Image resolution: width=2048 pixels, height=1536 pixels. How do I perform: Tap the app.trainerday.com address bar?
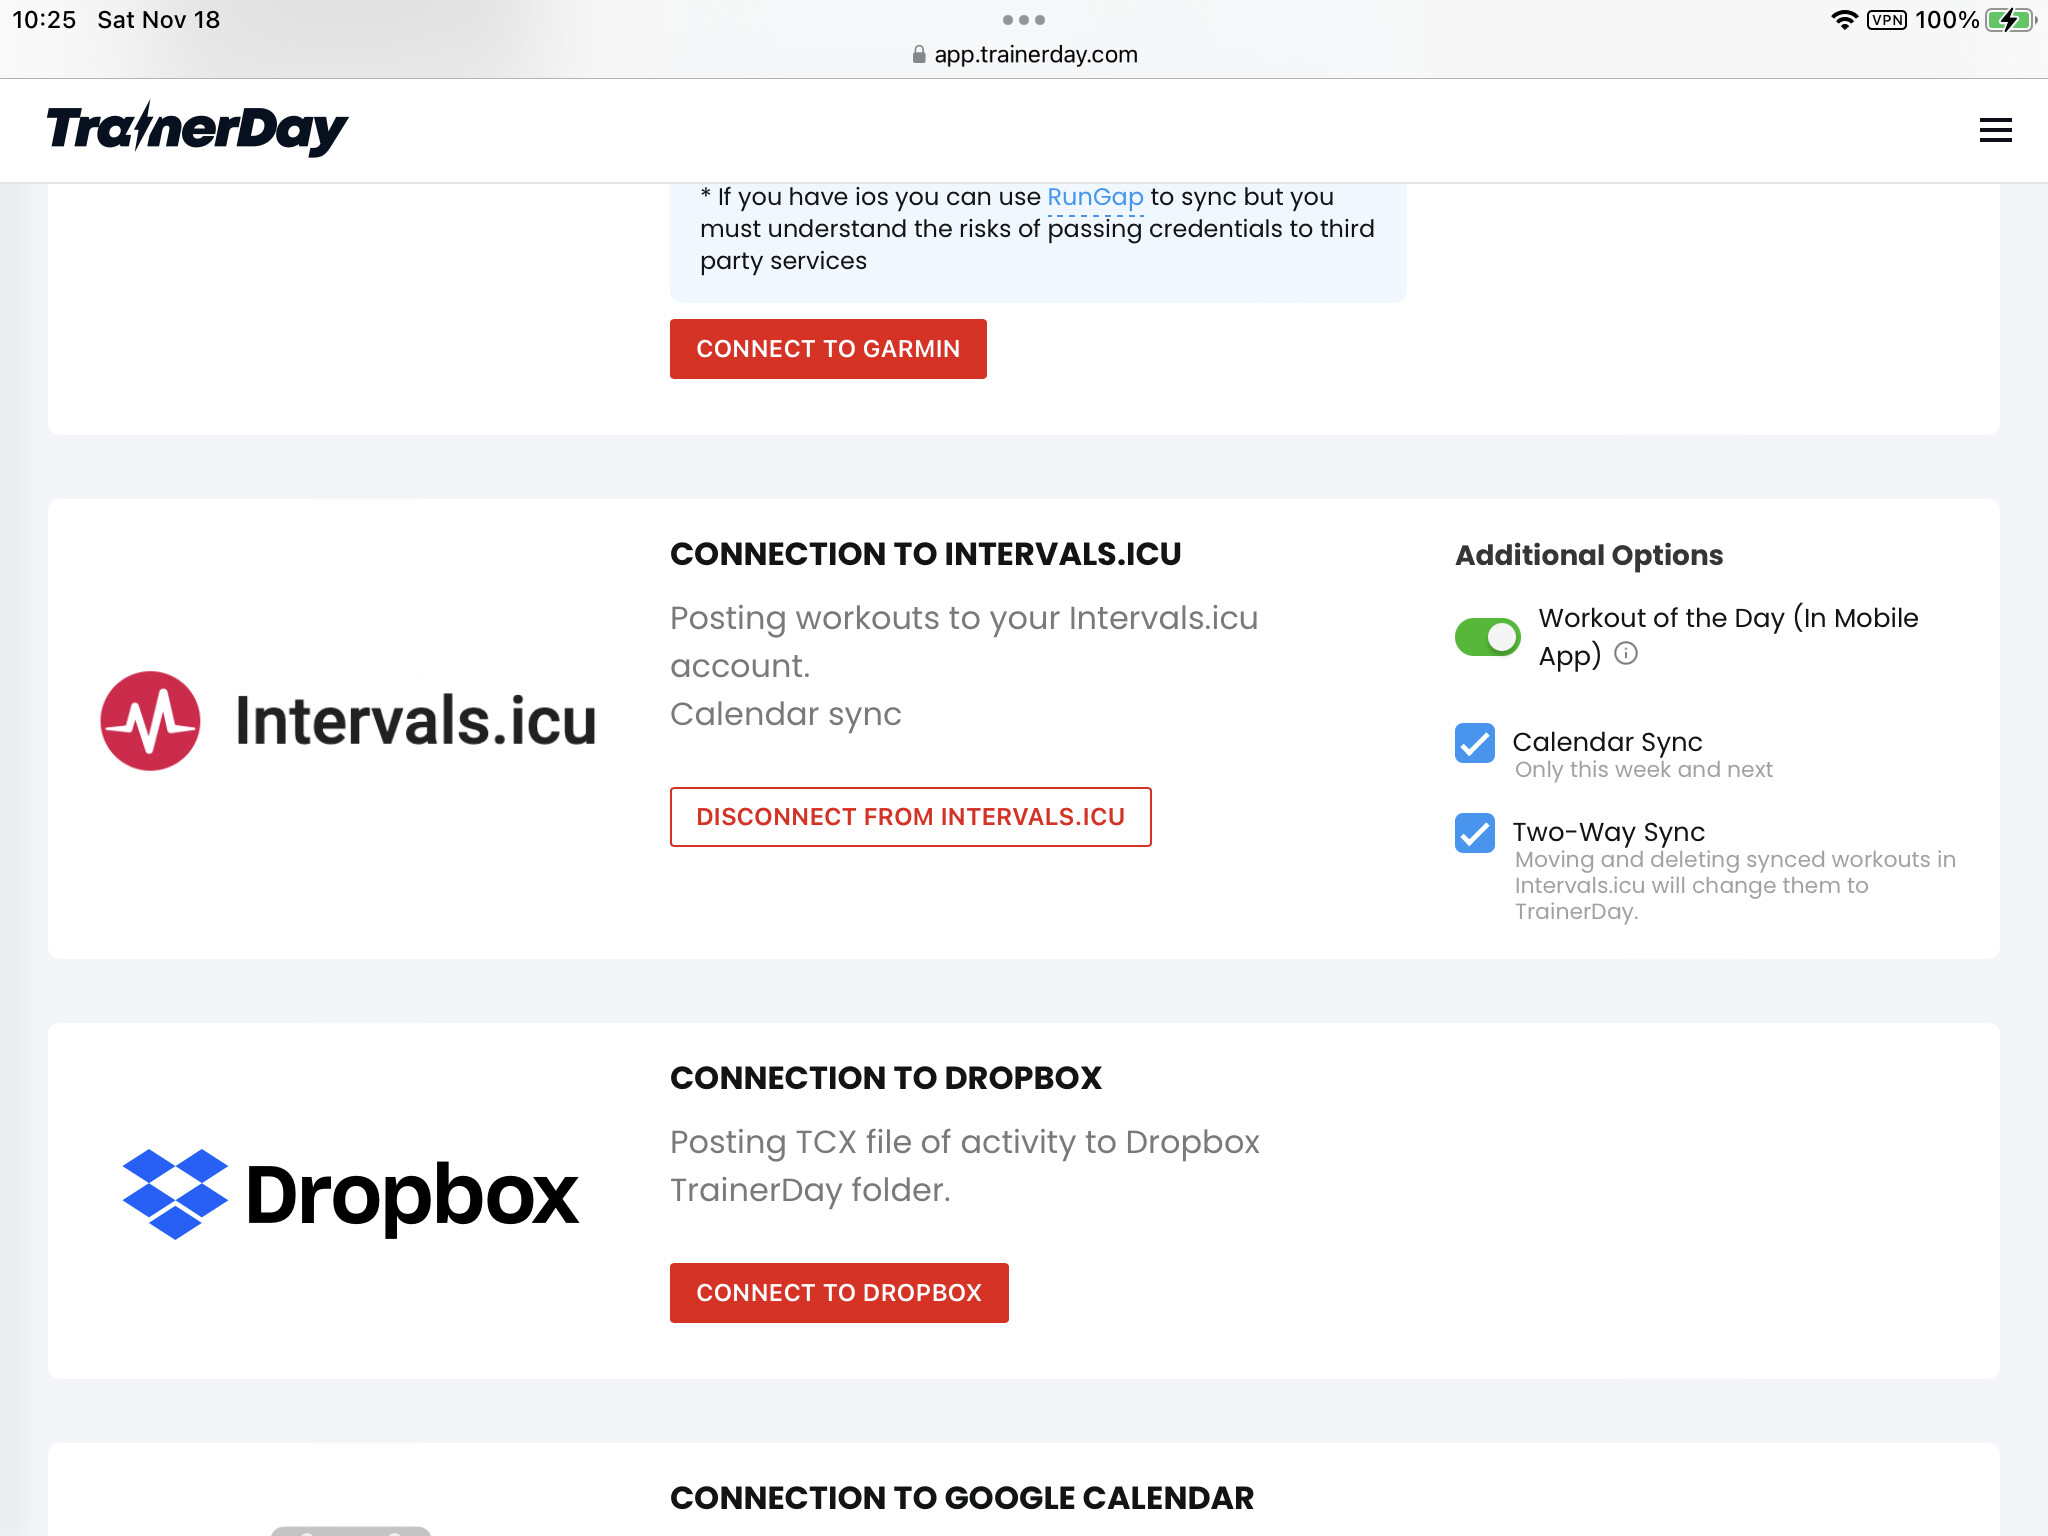pos(1024,55)
